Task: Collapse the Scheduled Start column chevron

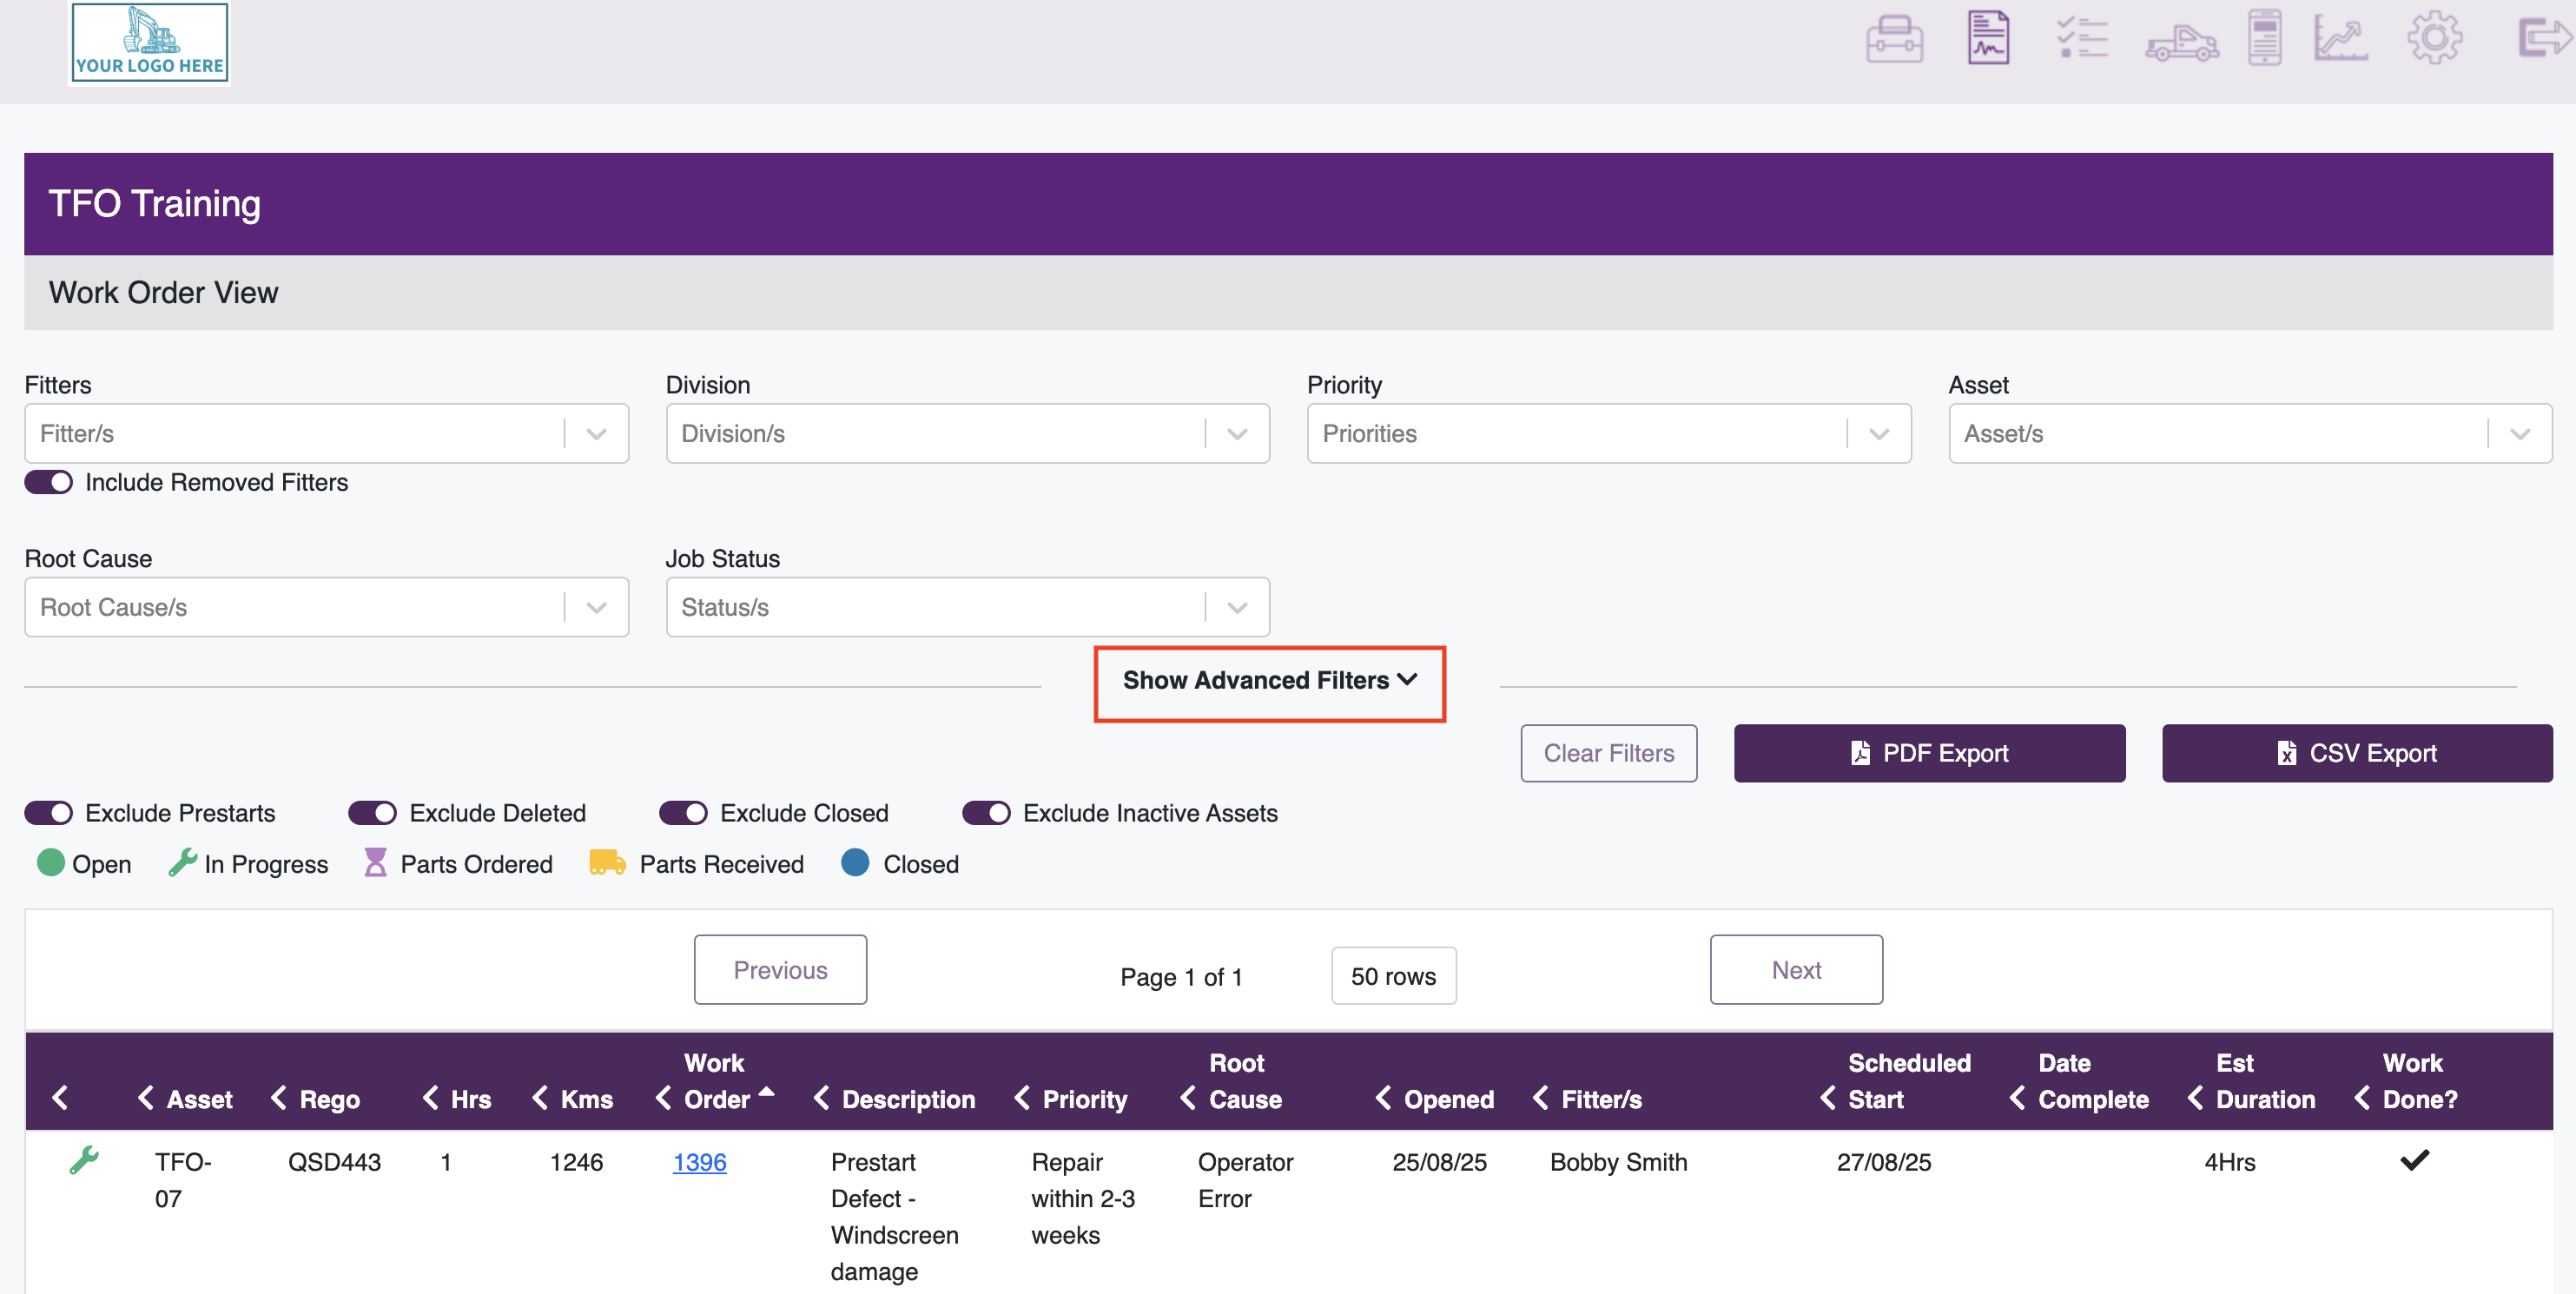Action: (1828, 1098)
